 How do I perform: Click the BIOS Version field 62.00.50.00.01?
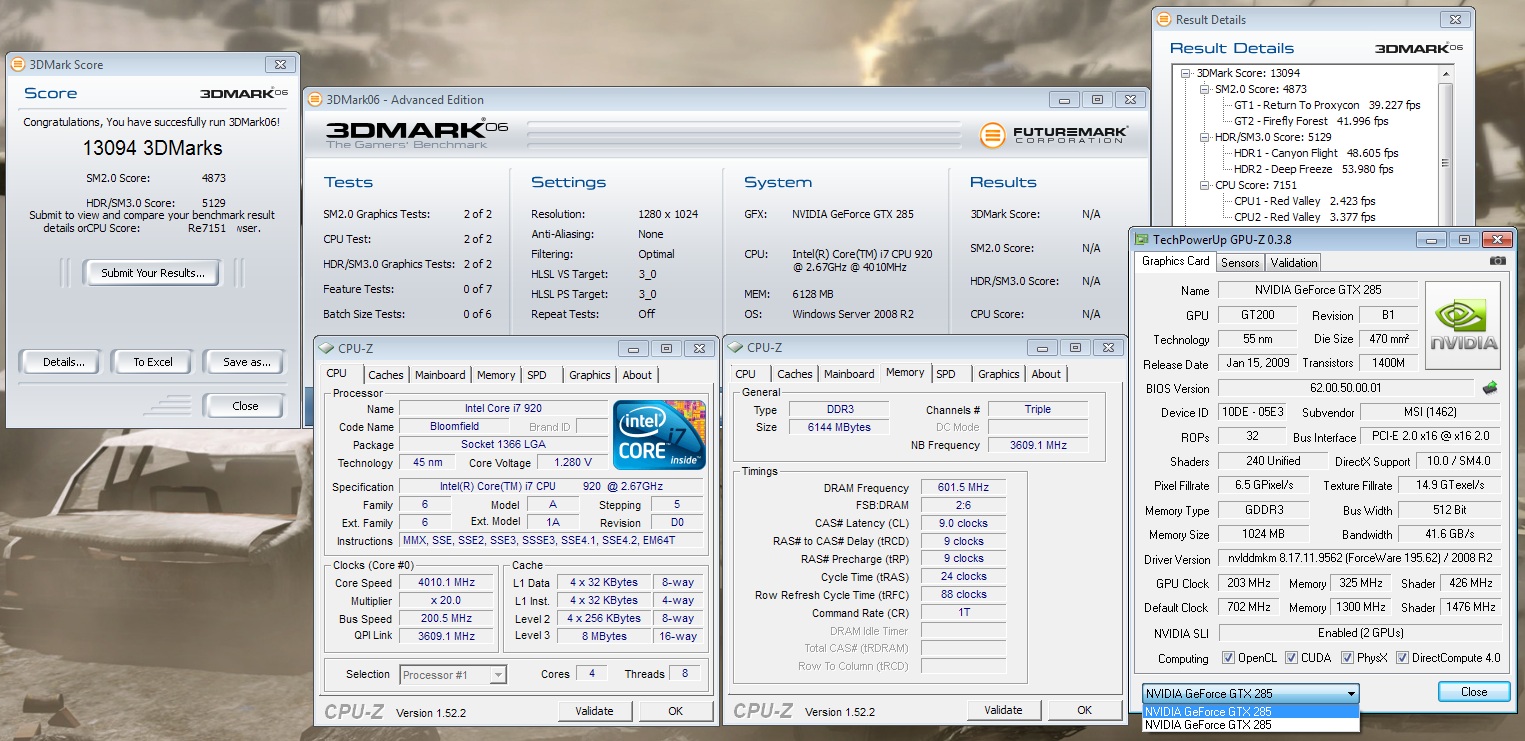point(1346,388)
